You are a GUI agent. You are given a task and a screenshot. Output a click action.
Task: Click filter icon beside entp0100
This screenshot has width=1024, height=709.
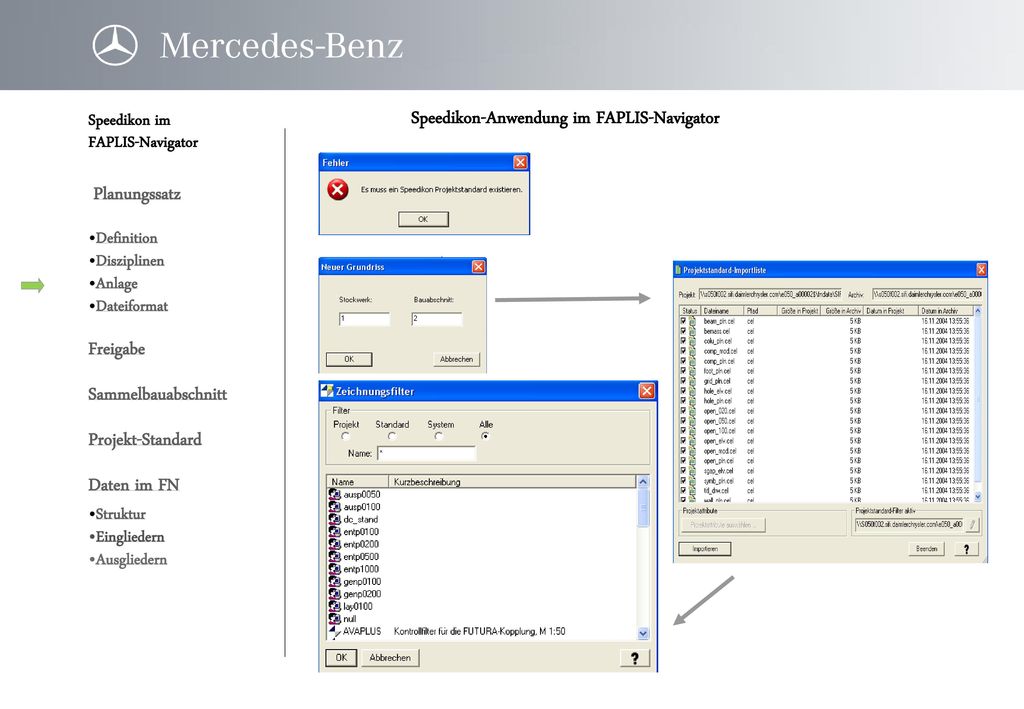pyautogui.click(x=334, y=531)
